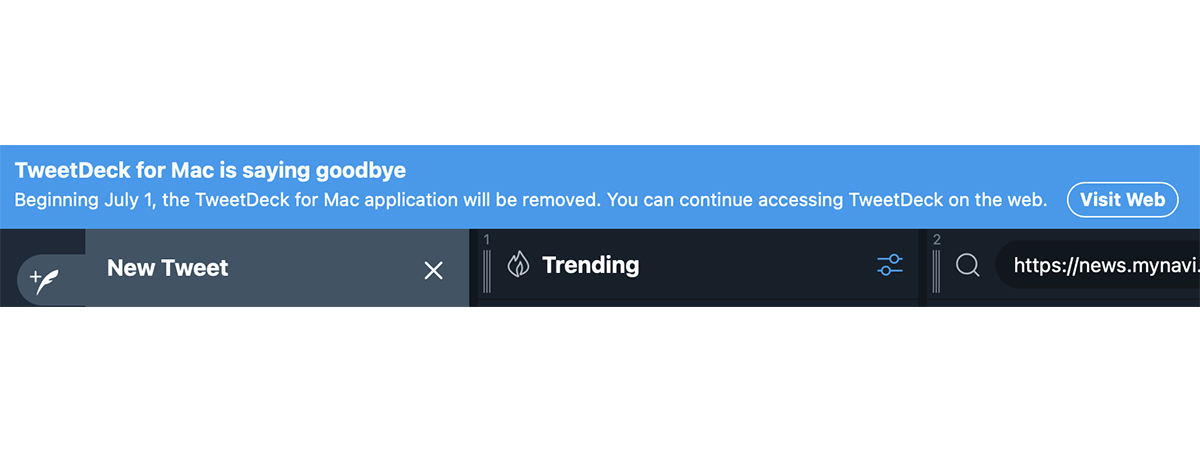Click the flame icon beside Trending
This screenshot has width=1200, height=450.
[518, 265]
